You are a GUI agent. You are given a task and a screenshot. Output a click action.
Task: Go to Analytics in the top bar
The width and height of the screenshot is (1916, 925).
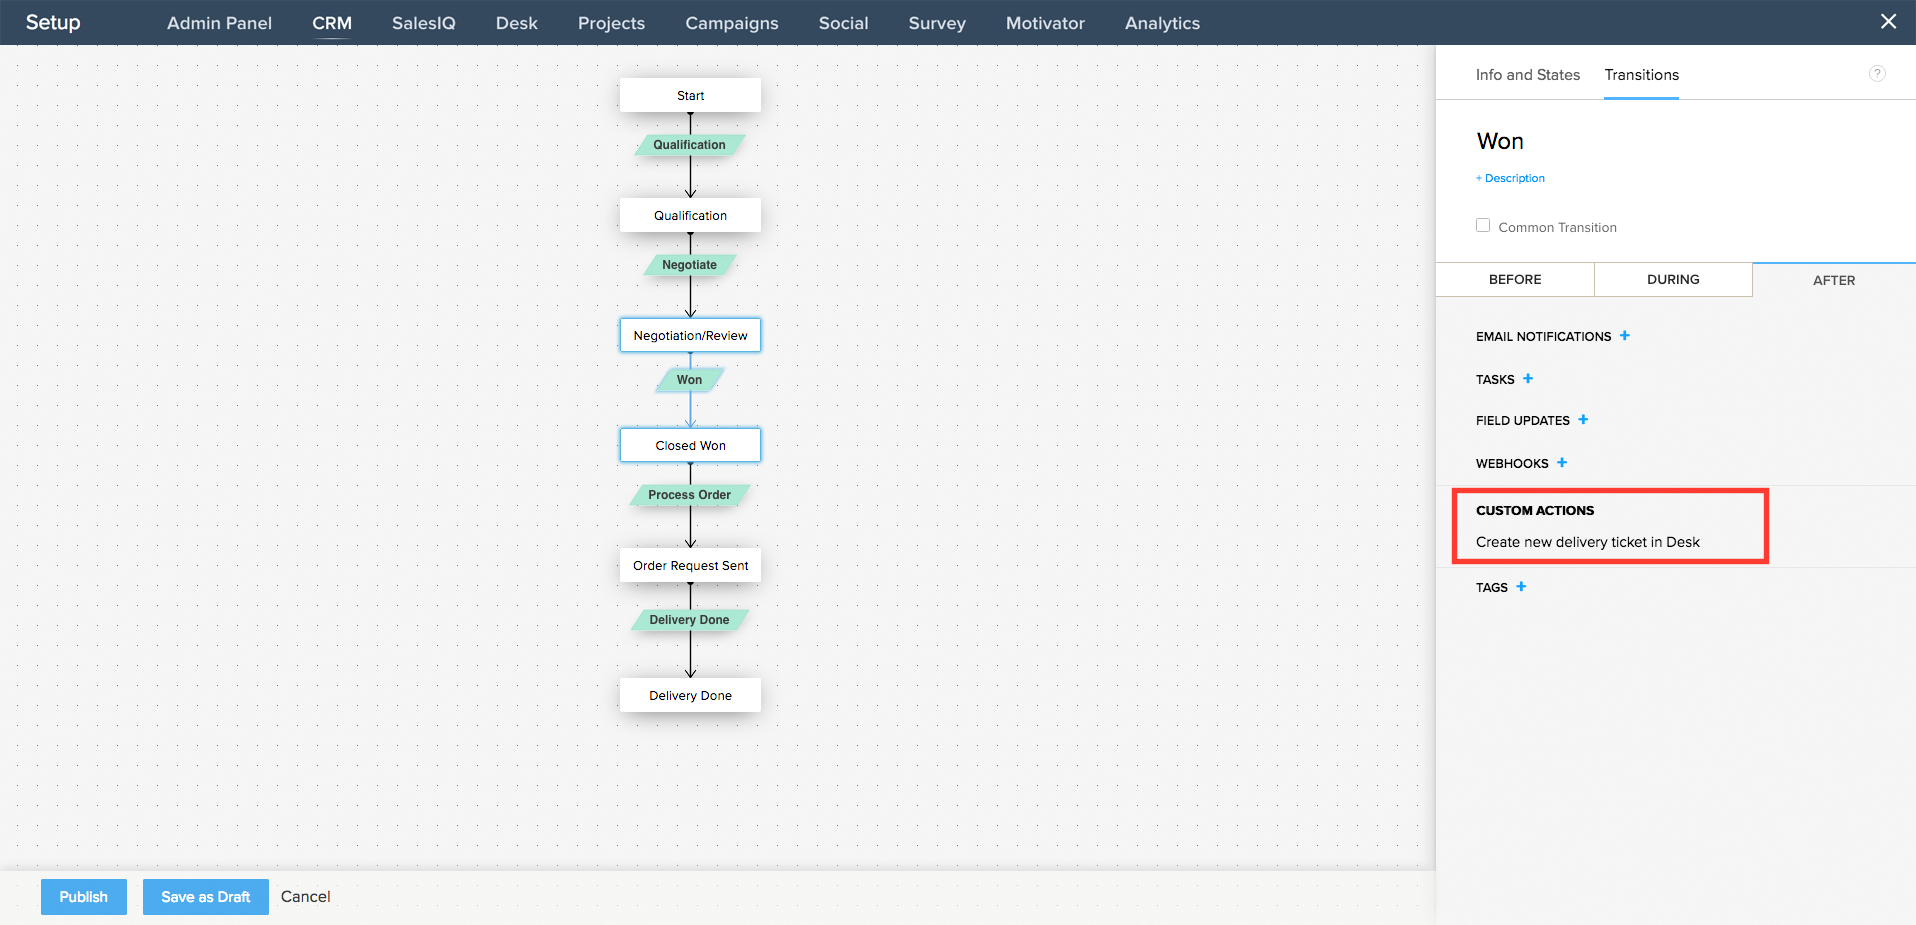pos(1161,23)
